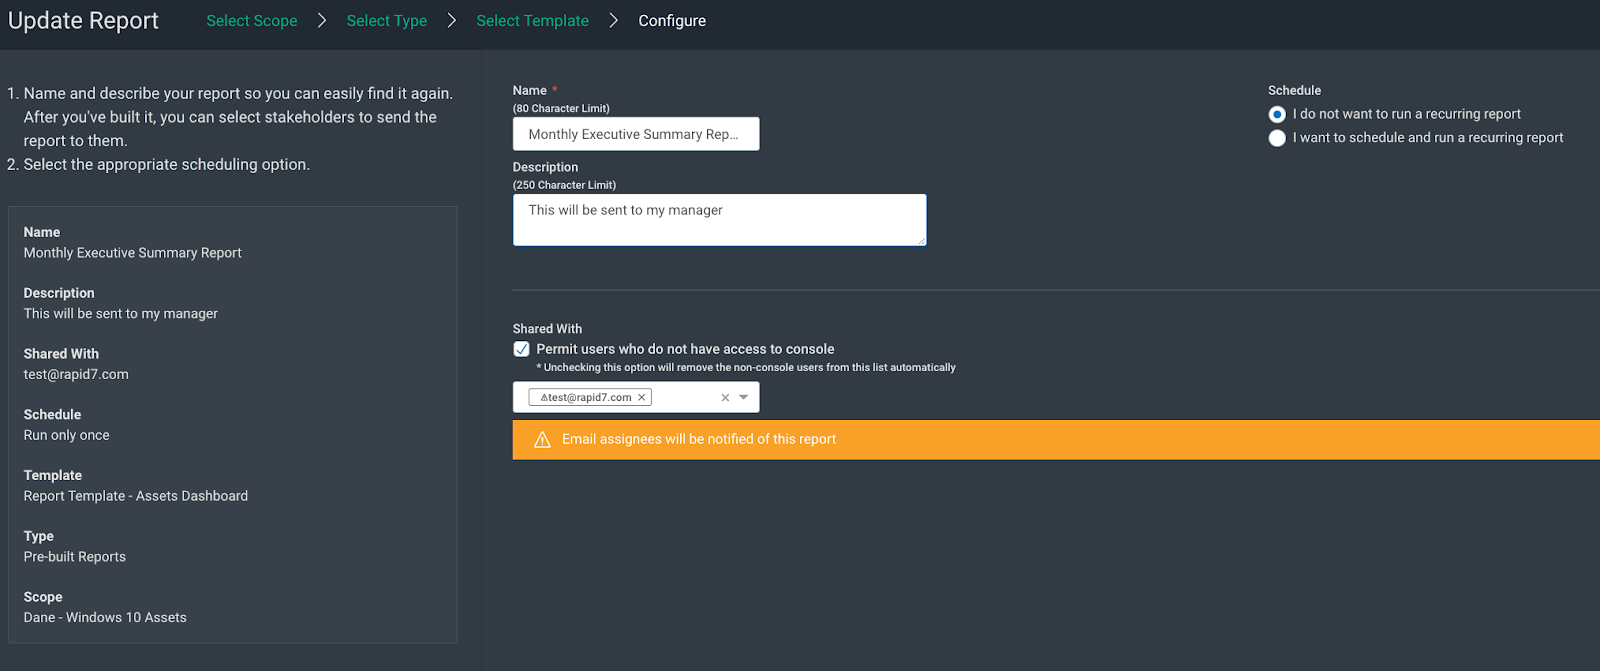
Task: Click the warning triangle in orange banner
Action: 542,440
